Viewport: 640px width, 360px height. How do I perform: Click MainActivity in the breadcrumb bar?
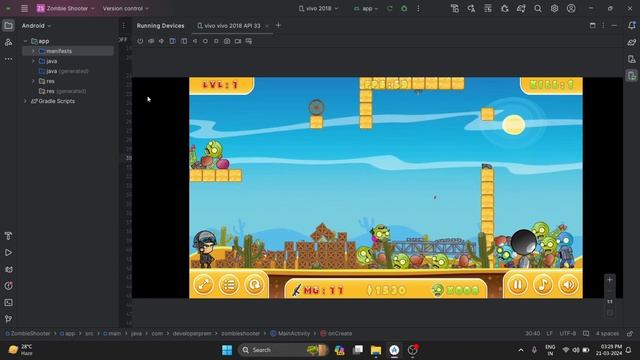coord(290,333)
